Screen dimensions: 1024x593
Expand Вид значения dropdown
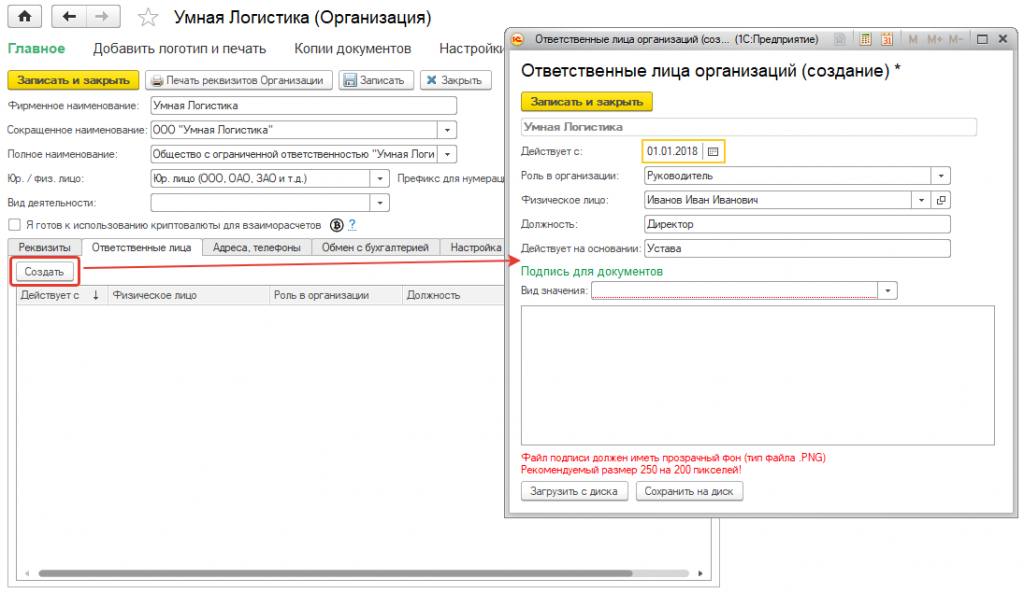(x=888, y=291)
